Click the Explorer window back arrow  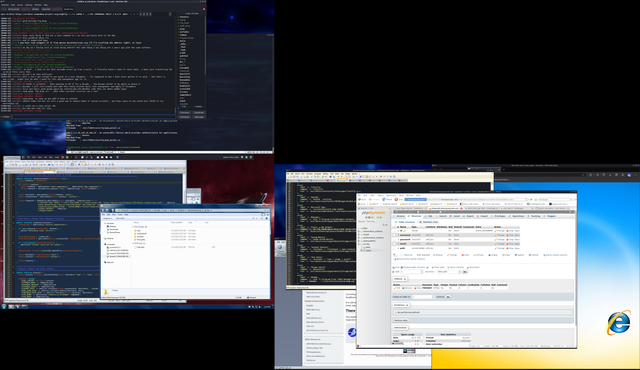tap(103, 210)
